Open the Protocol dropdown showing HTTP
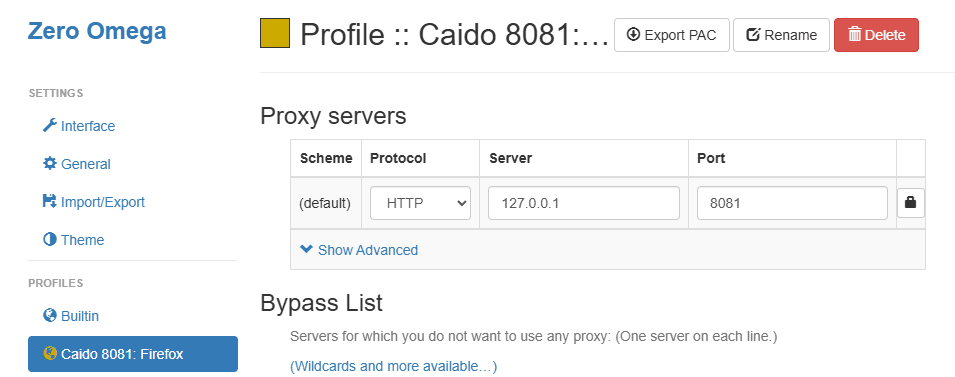 420,203
